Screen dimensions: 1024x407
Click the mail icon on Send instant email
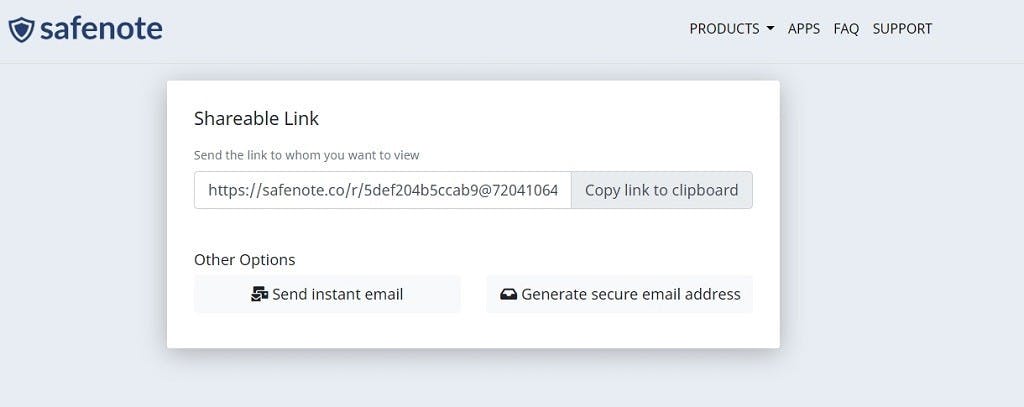259,294
